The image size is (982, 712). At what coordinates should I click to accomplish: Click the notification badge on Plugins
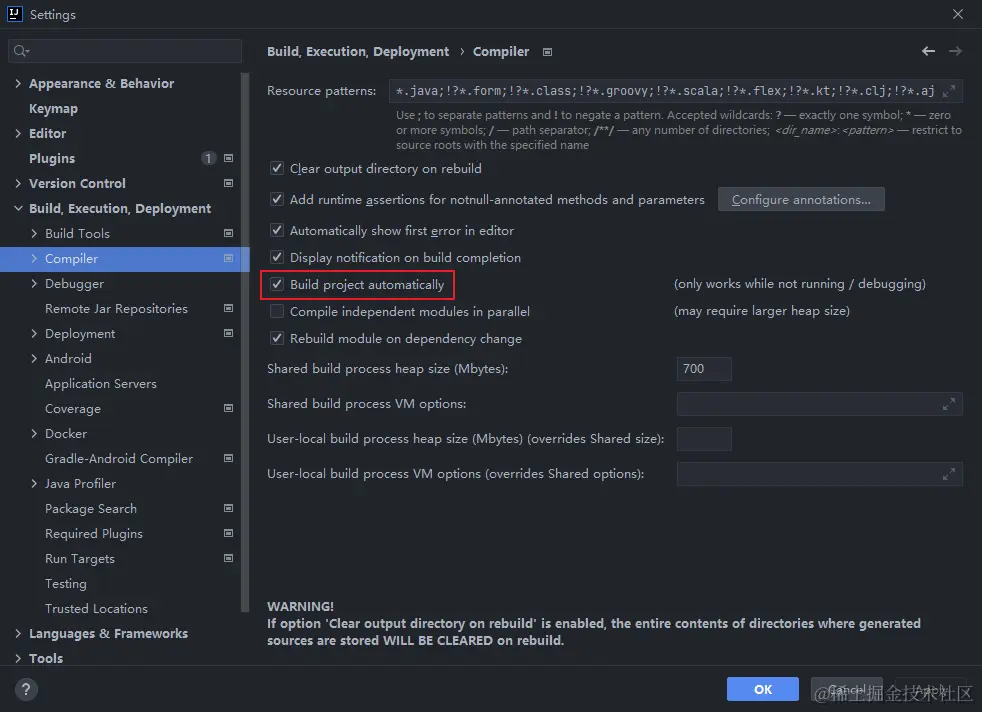click(x=208, y=158)
